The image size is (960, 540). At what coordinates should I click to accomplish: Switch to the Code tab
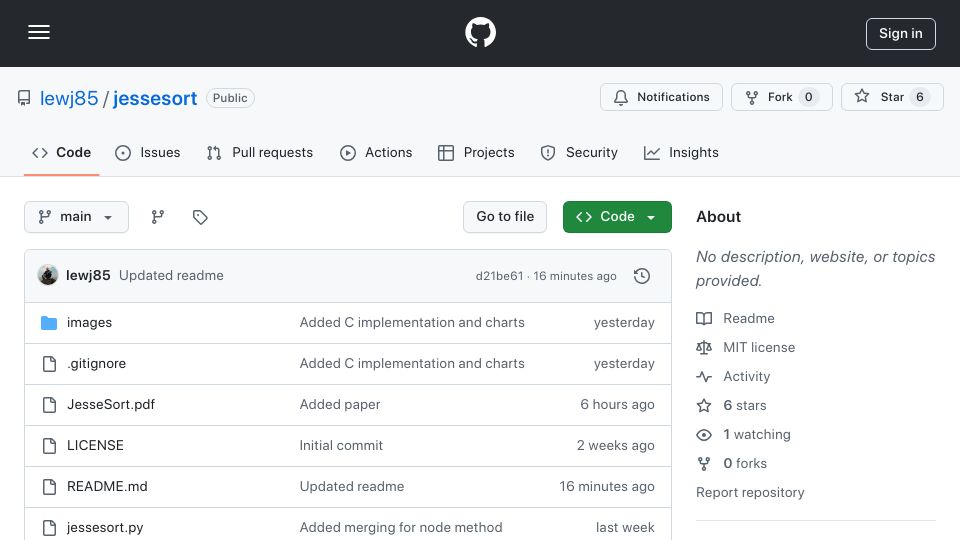coord(61,152)
